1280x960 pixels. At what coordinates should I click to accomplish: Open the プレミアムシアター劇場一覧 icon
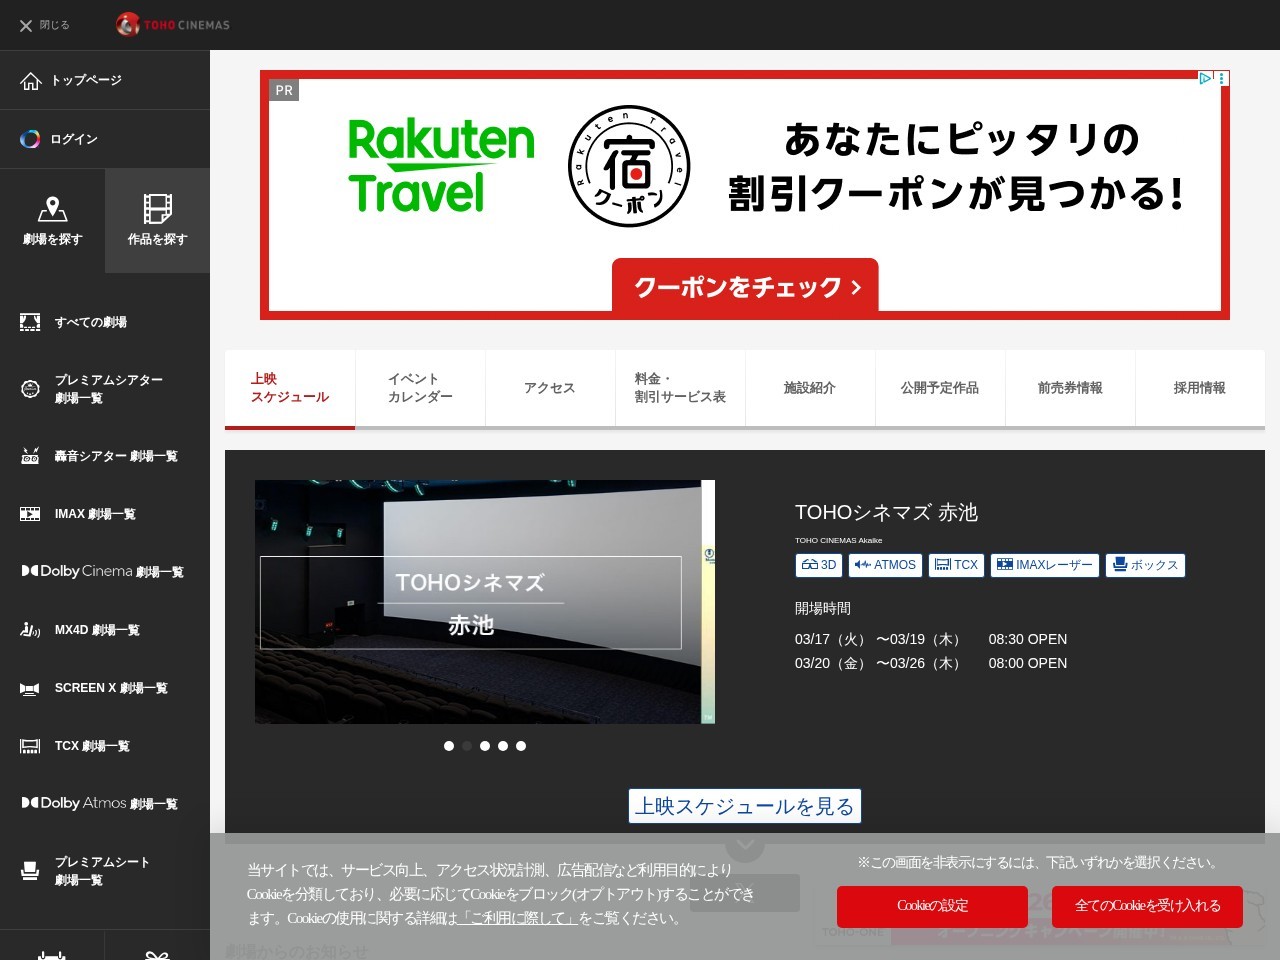(x=30, y=388)
